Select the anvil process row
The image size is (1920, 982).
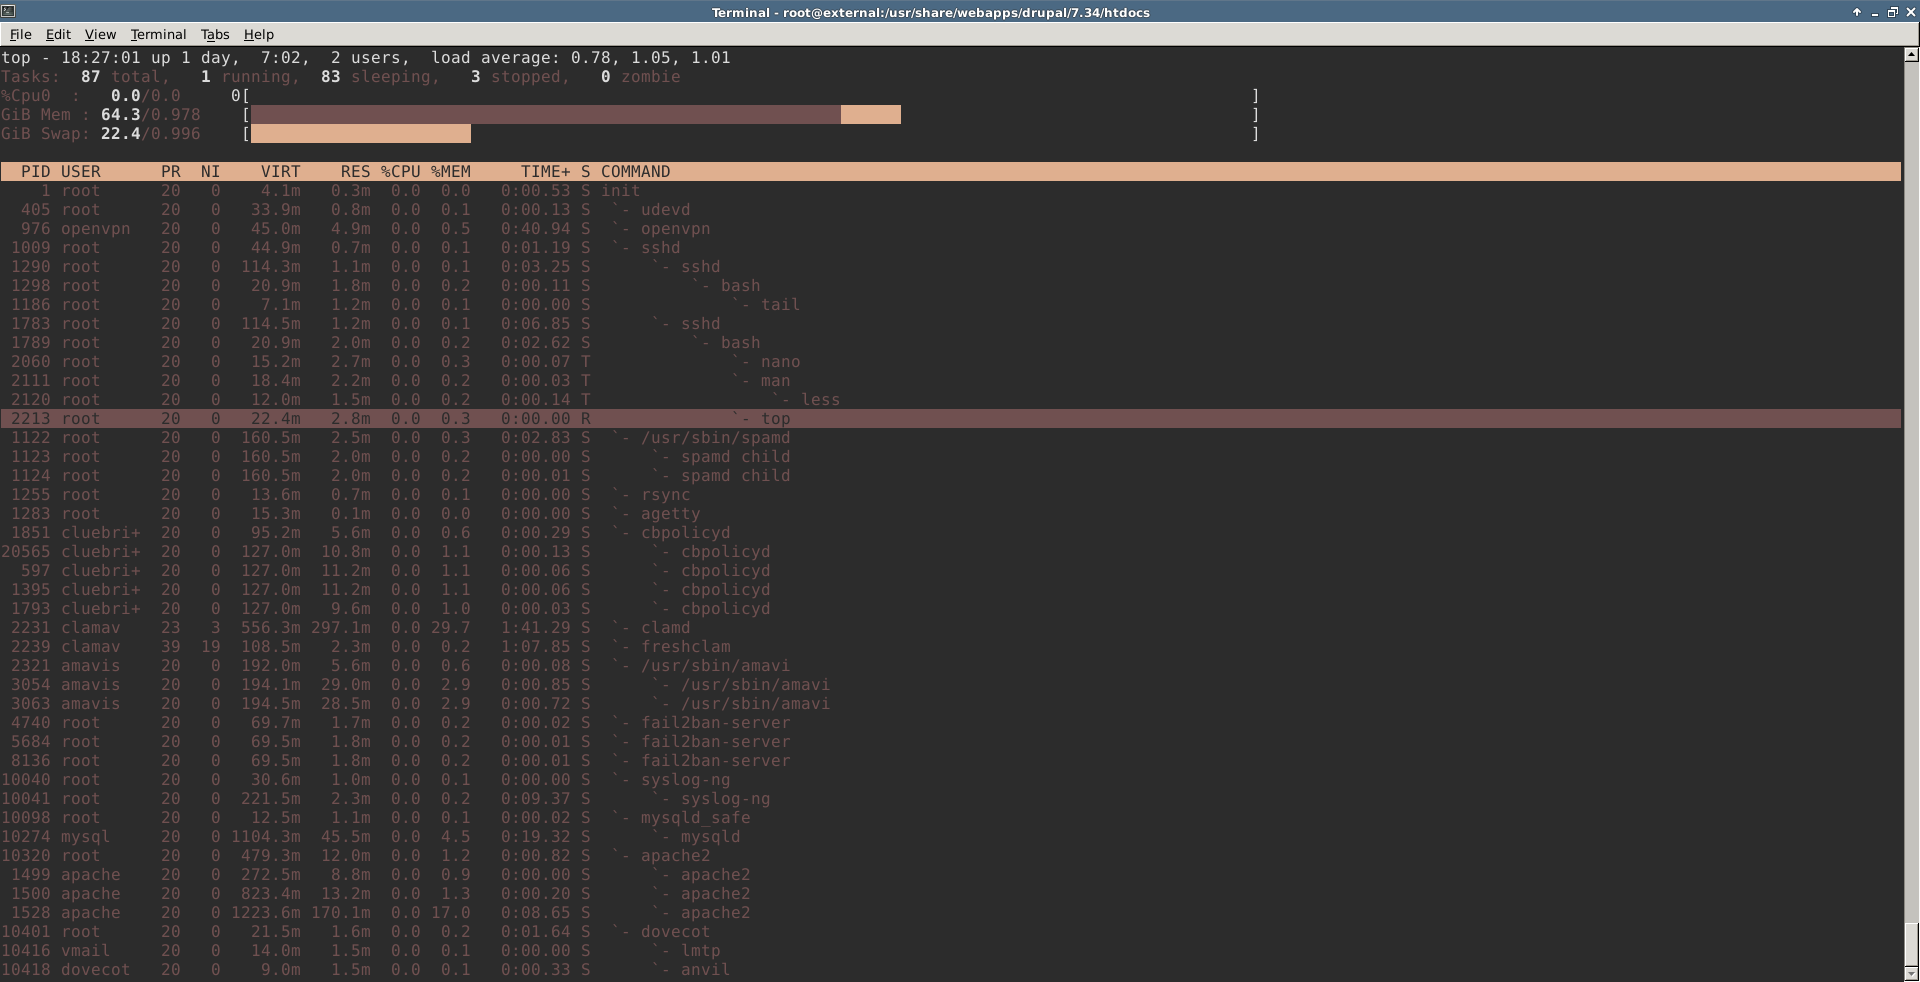point(950,970)
